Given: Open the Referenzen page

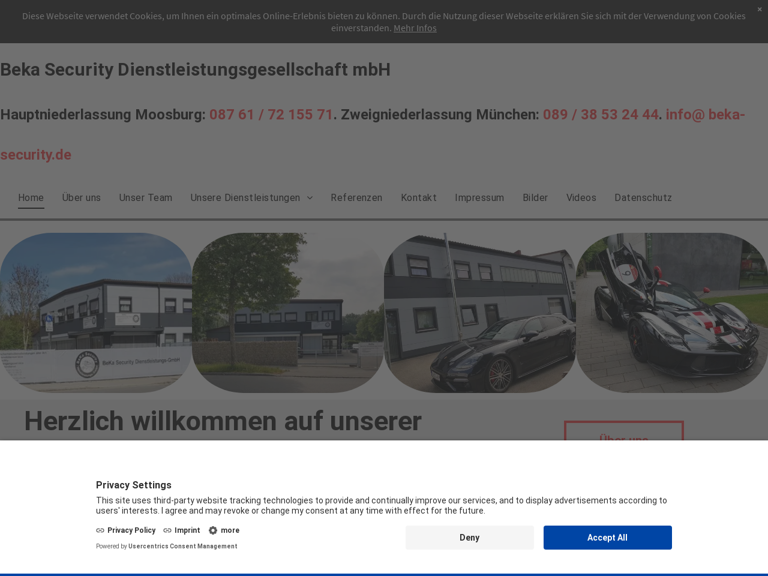Looking at the screenshot, I should tap(356, 198).
